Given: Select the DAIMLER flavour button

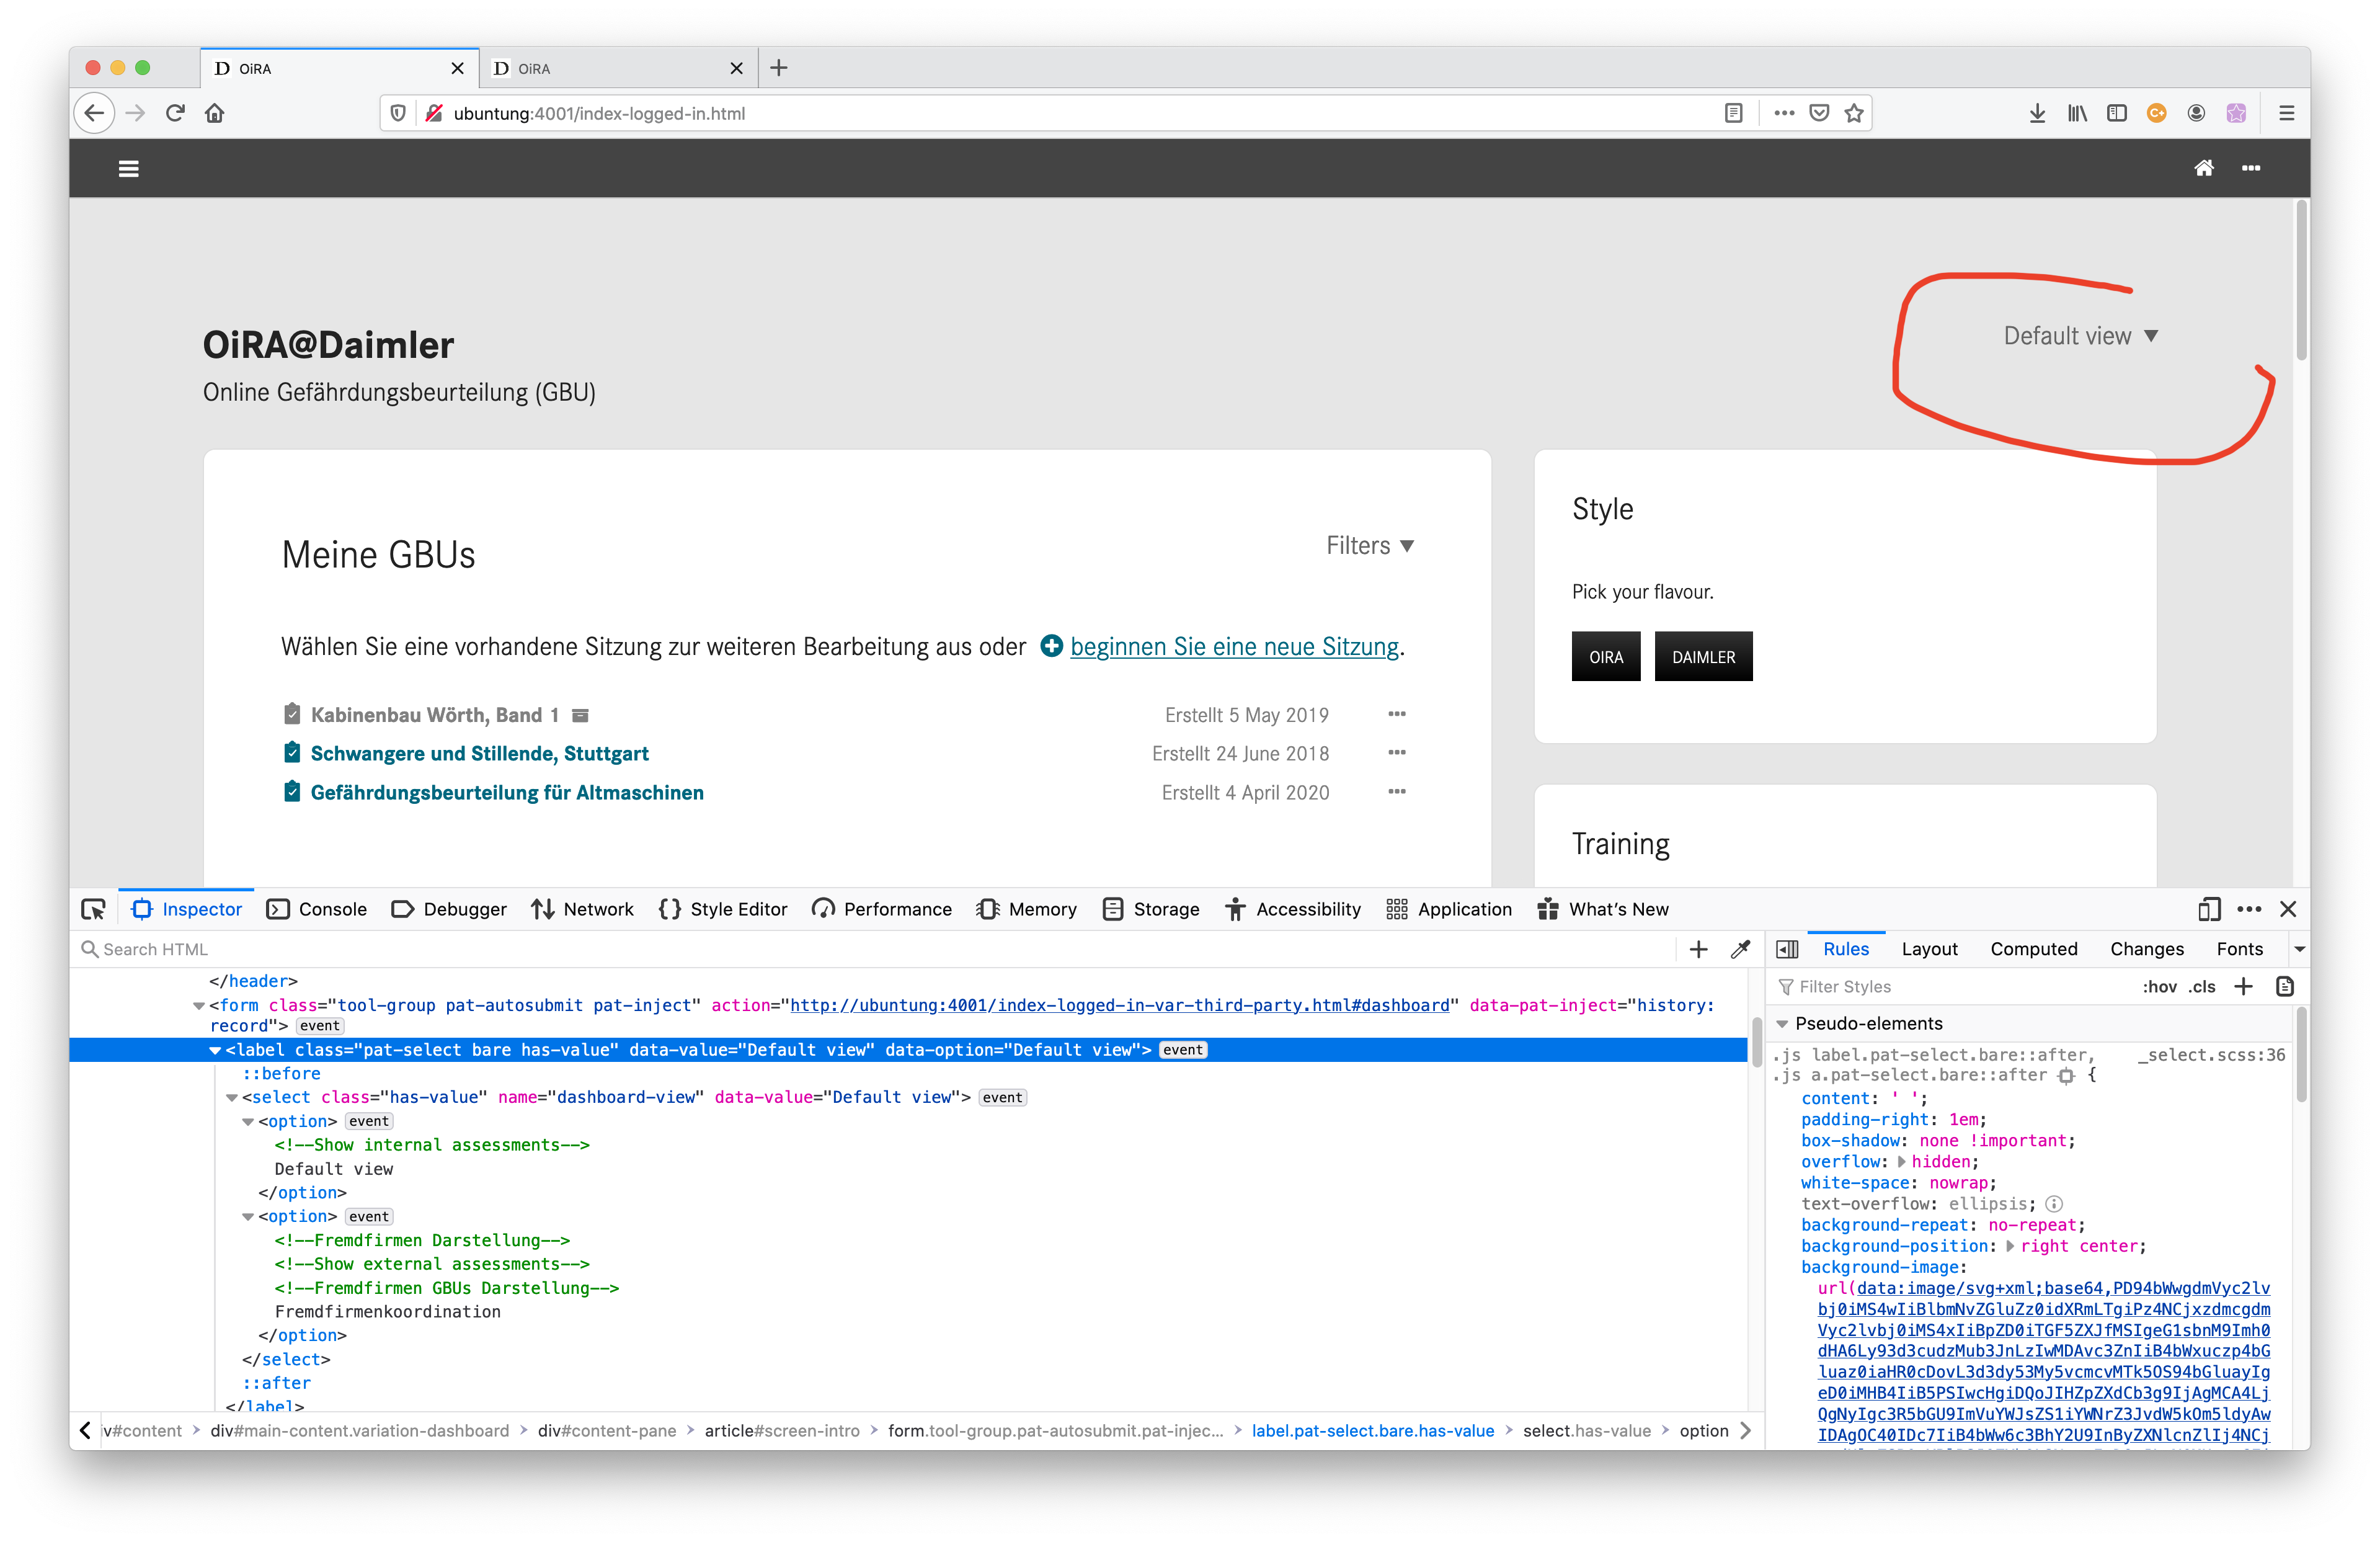Looking at the screenshot, I should coord(1704,656).
